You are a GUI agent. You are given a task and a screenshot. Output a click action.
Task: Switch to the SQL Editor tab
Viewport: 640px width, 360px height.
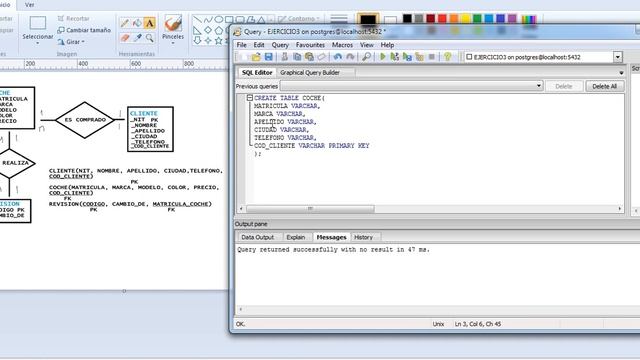pyautogui.click(x=257, y=73)
